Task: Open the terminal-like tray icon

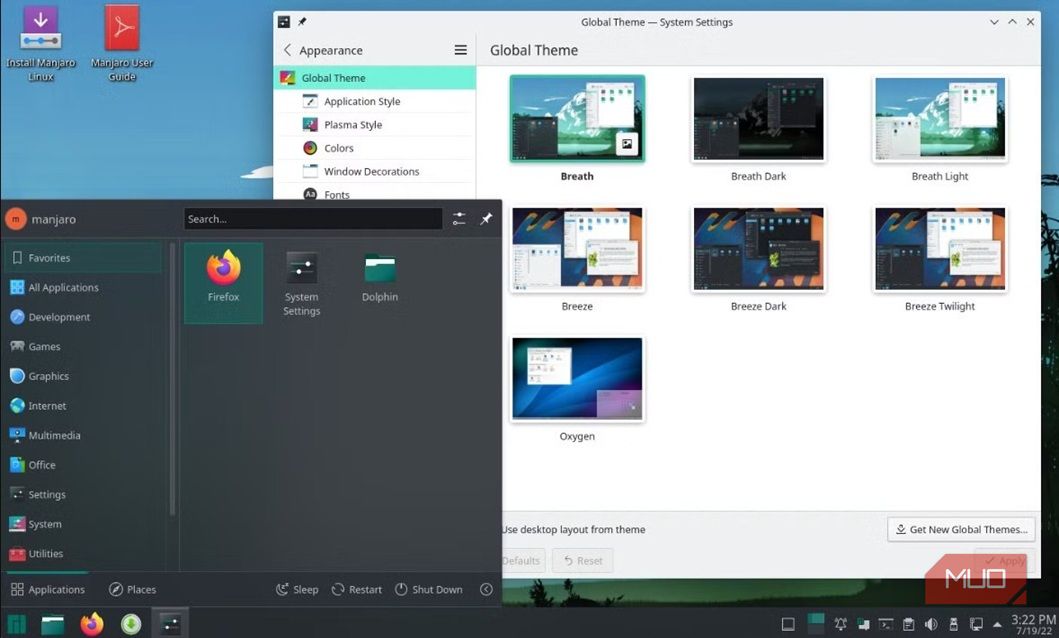Action: (885, 624)
